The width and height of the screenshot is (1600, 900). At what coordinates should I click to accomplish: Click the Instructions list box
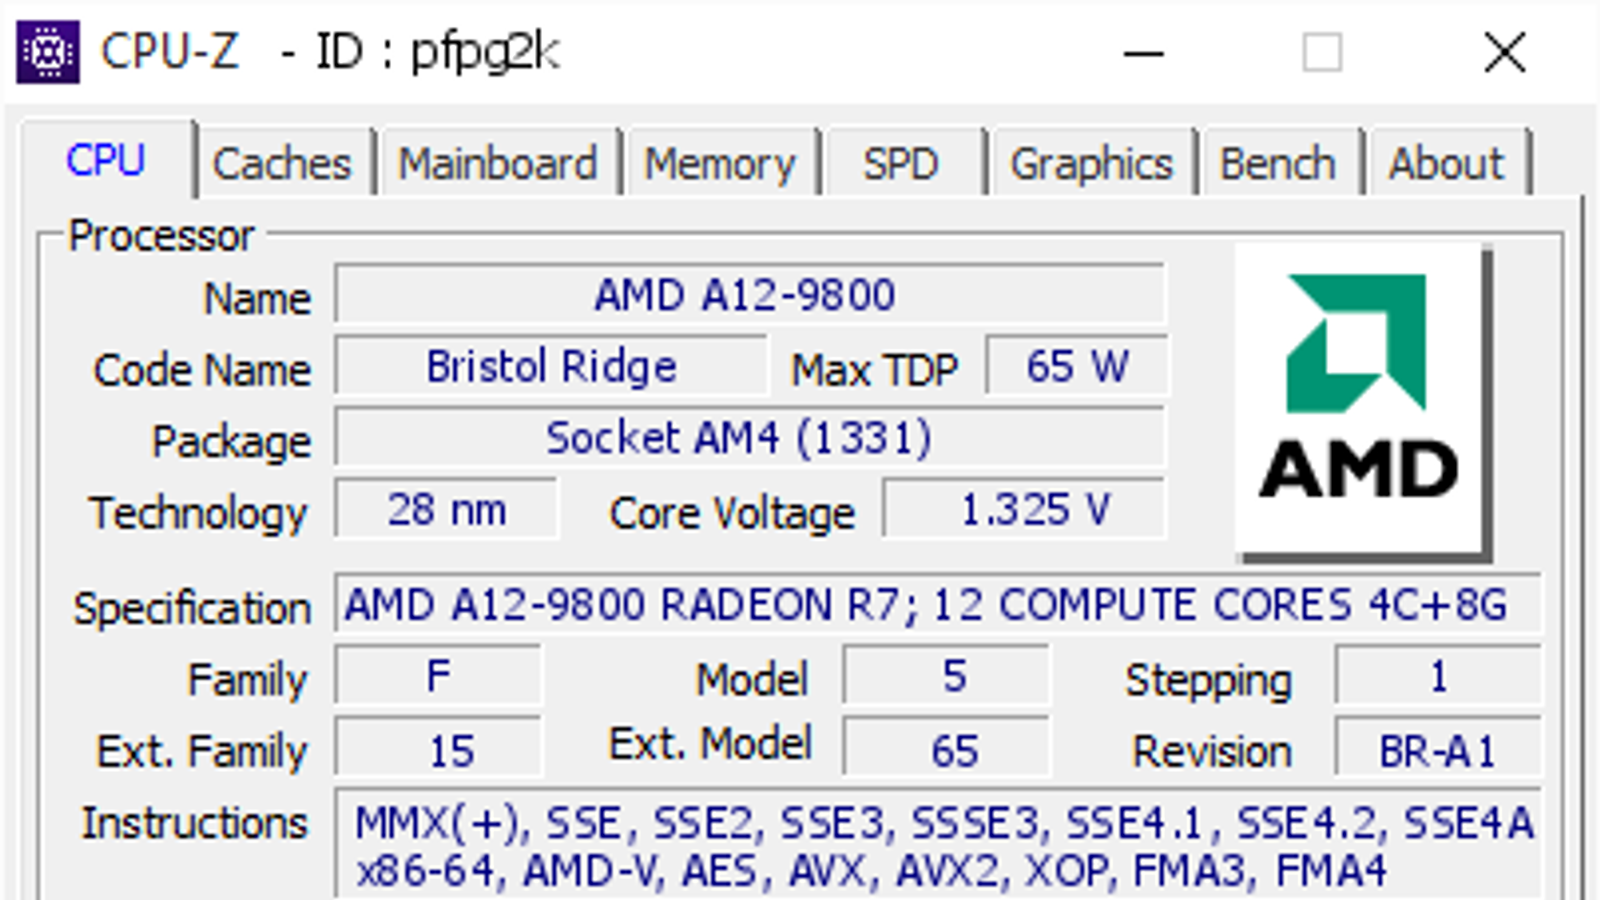[940, 846]
